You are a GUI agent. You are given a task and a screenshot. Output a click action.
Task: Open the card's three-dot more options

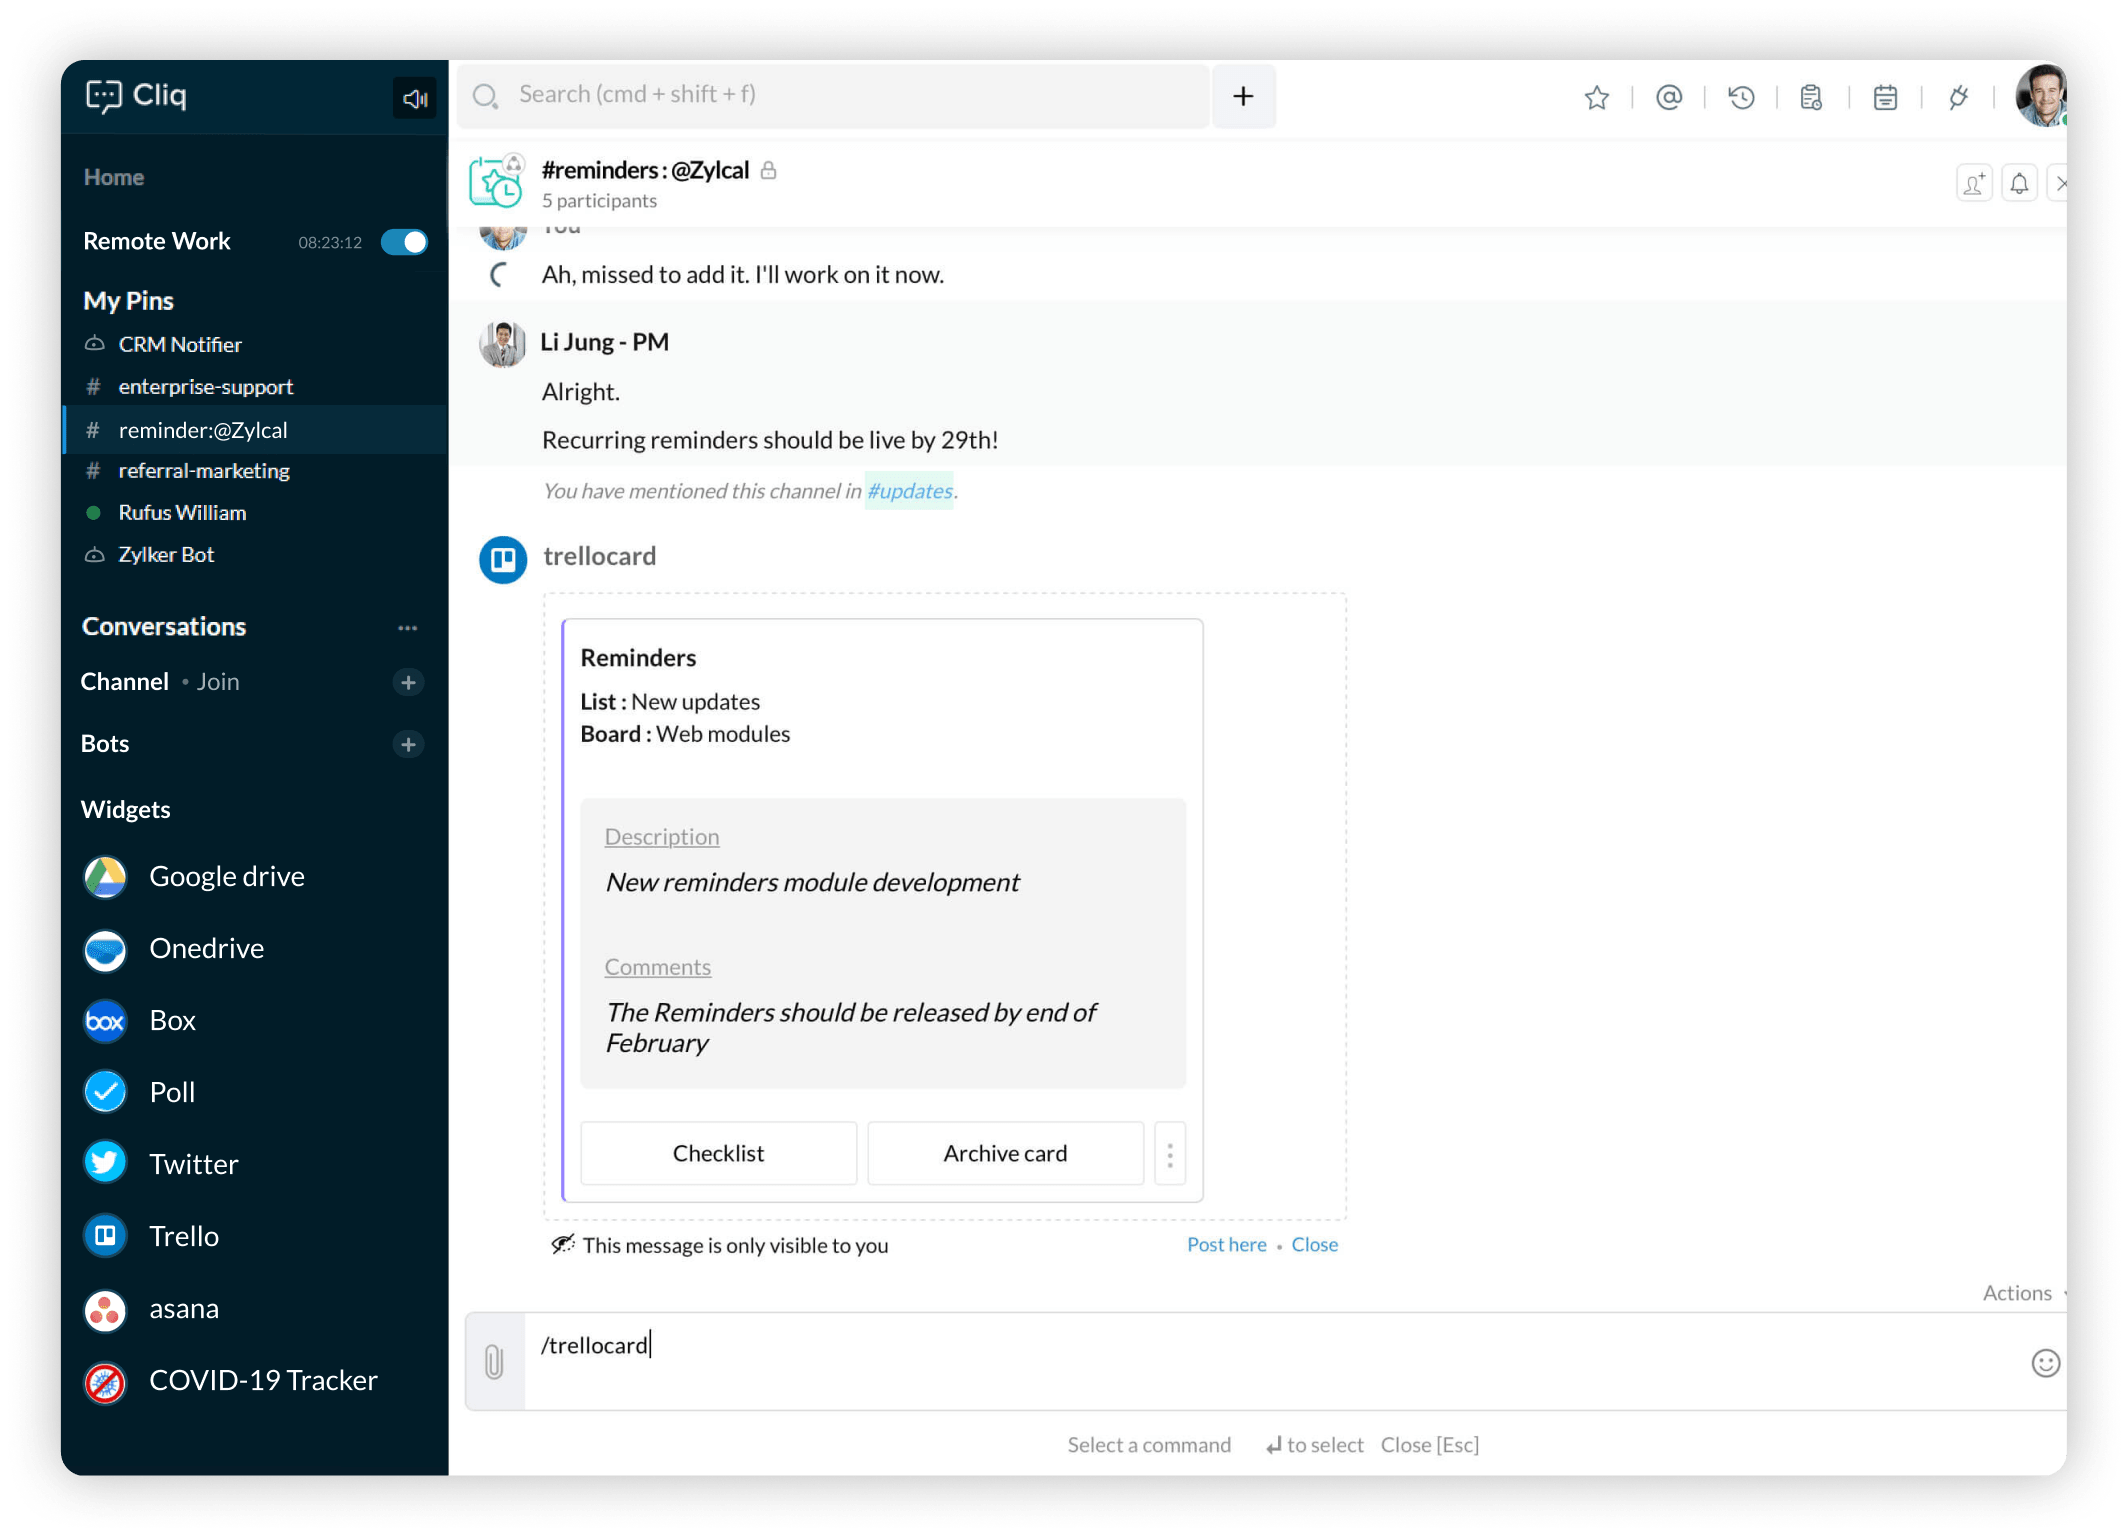(x=1170, y=1154)
